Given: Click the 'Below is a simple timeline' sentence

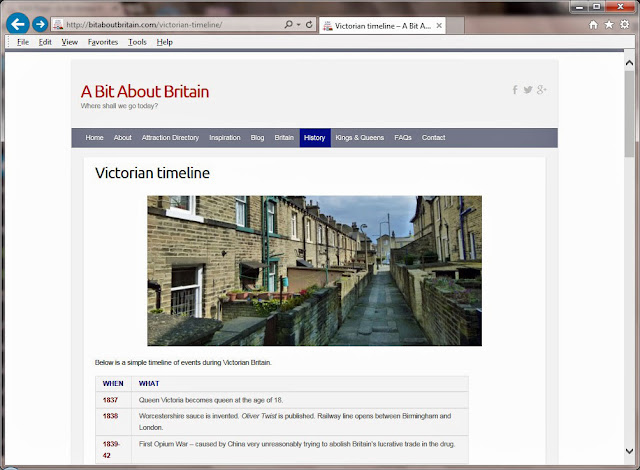Looking at the screenshot, I should [x=183, y=362].
